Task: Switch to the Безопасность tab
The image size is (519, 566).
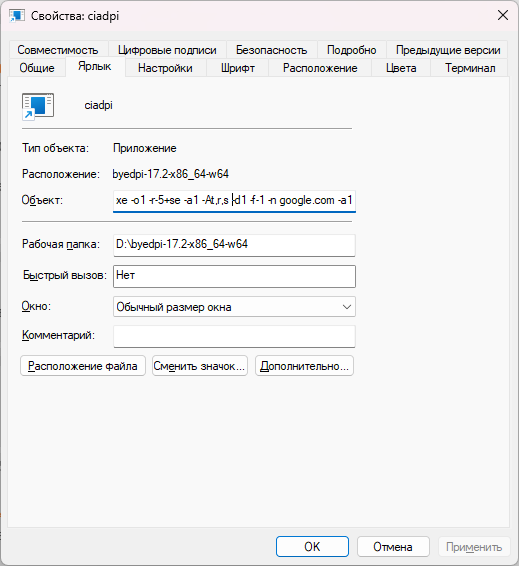Action: point(271,50)
